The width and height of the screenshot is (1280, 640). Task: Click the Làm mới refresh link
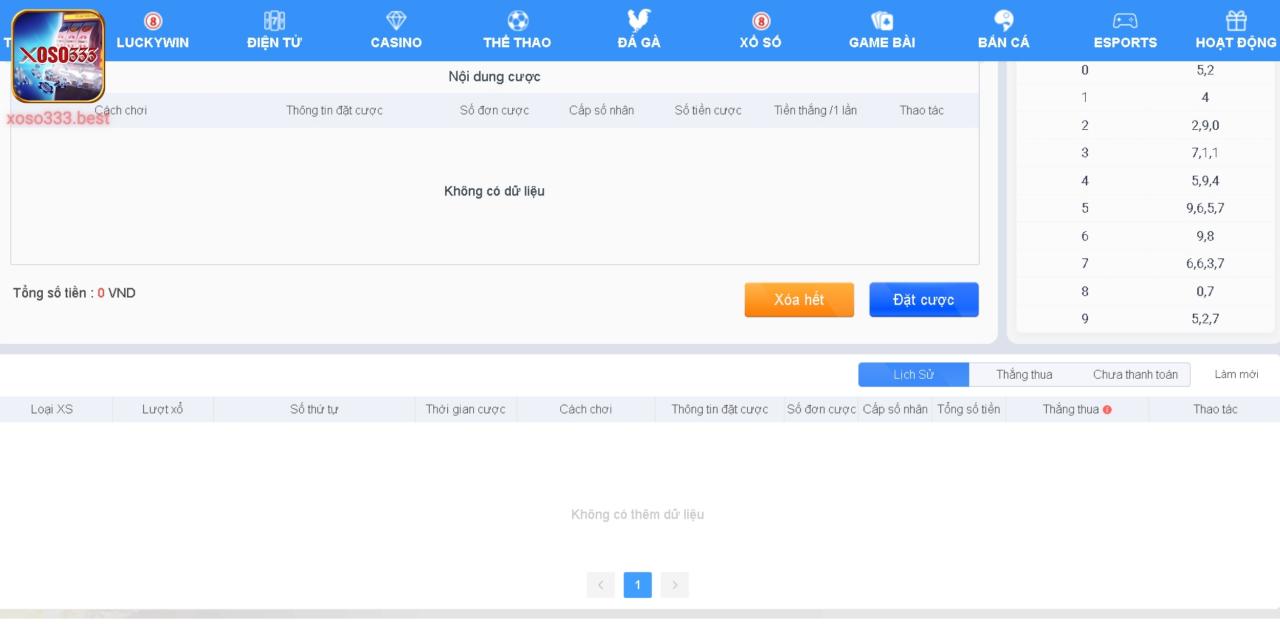pyautogui.click(x=1236, y=375)
